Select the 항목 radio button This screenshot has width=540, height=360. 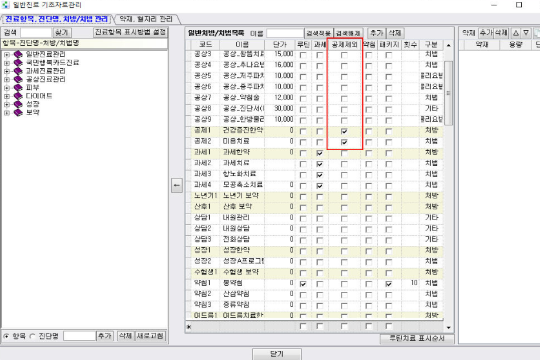[x=6, y=336]
